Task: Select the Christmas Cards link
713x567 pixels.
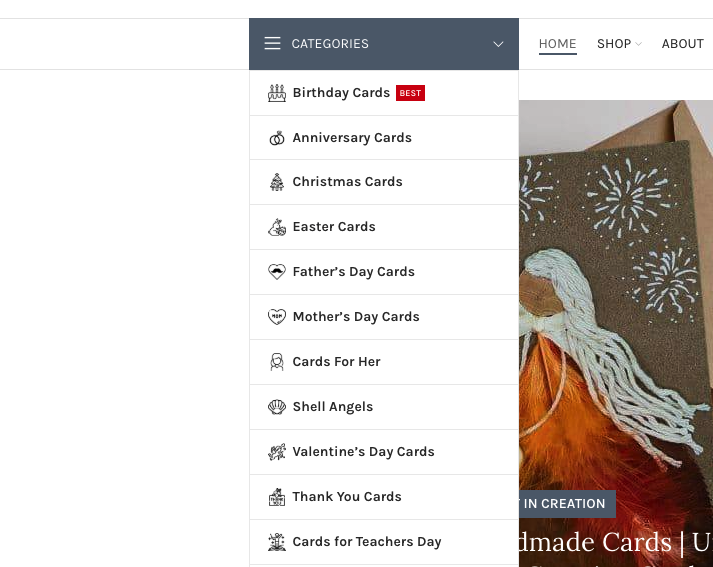Action: [347, 182]
